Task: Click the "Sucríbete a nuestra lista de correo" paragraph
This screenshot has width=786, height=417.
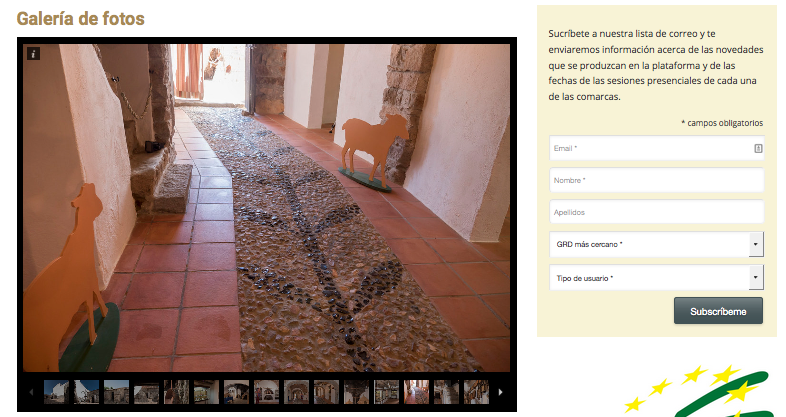Action: tap(656, 65)
